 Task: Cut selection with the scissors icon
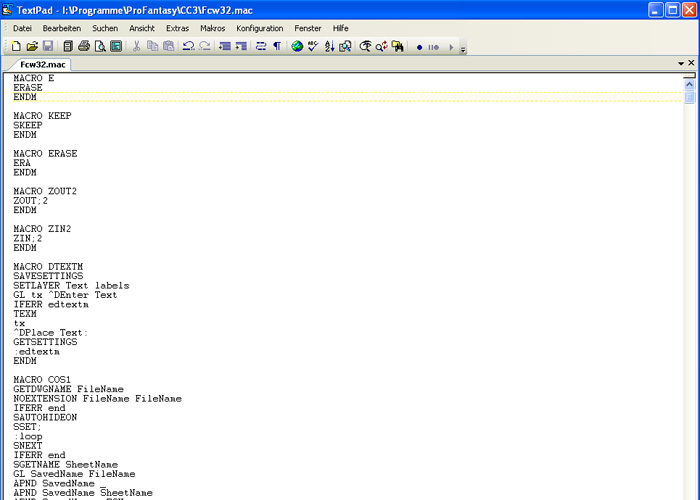tap(137, 46)
